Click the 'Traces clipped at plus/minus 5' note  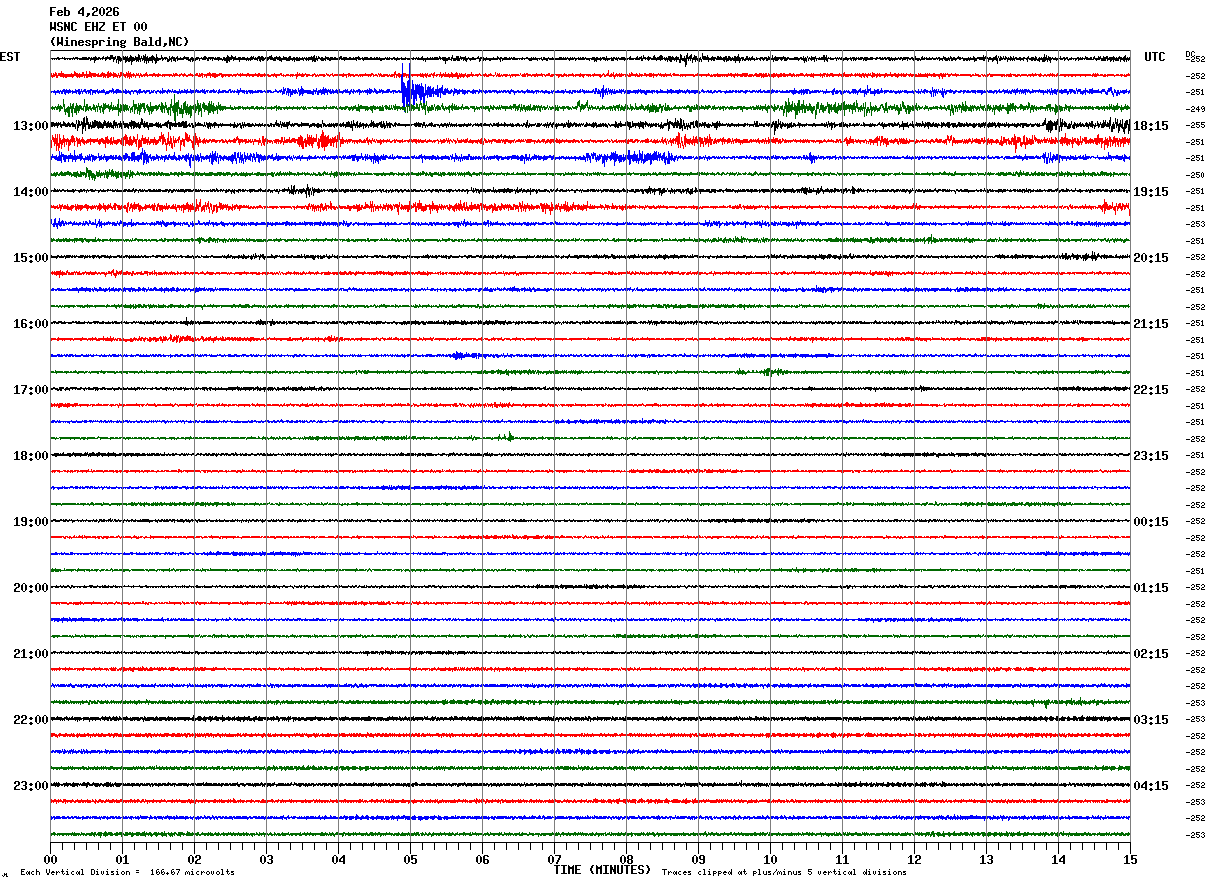[x=784, y=872]
